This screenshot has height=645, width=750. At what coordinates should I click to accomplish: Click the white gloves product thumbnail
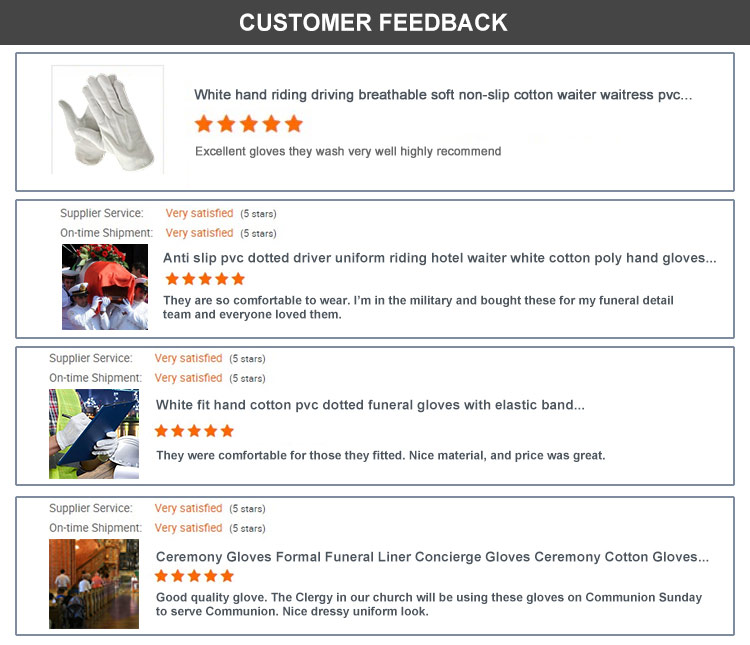tap(107, 121)
